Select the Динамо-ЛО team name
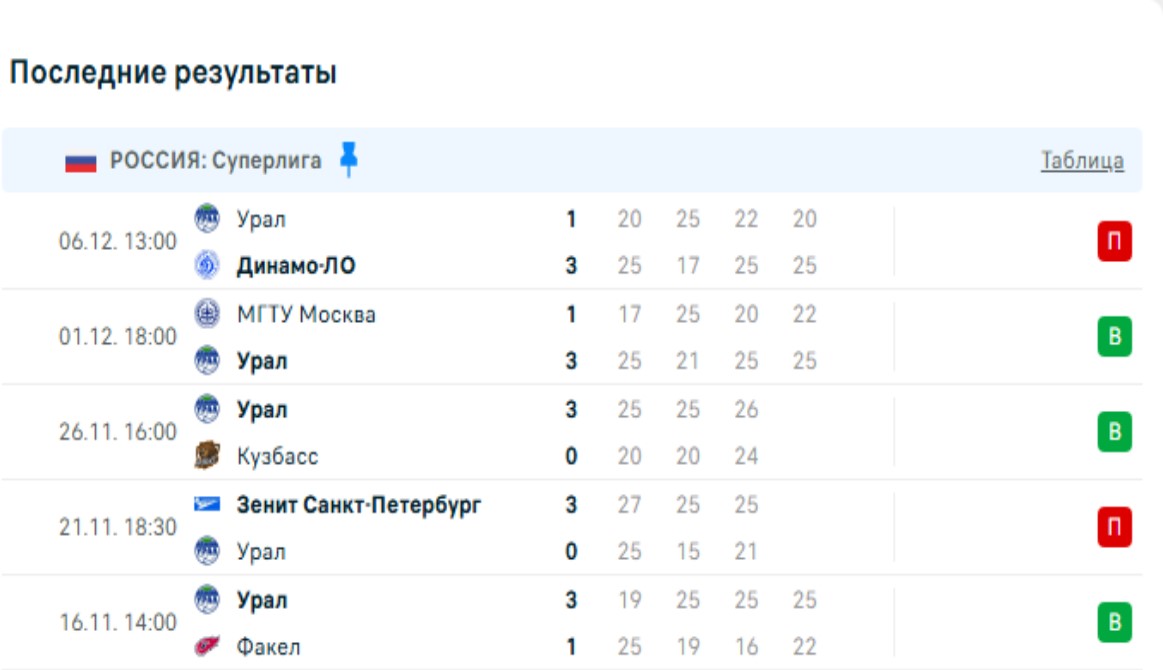1163x670 pixels. [296, 266]
